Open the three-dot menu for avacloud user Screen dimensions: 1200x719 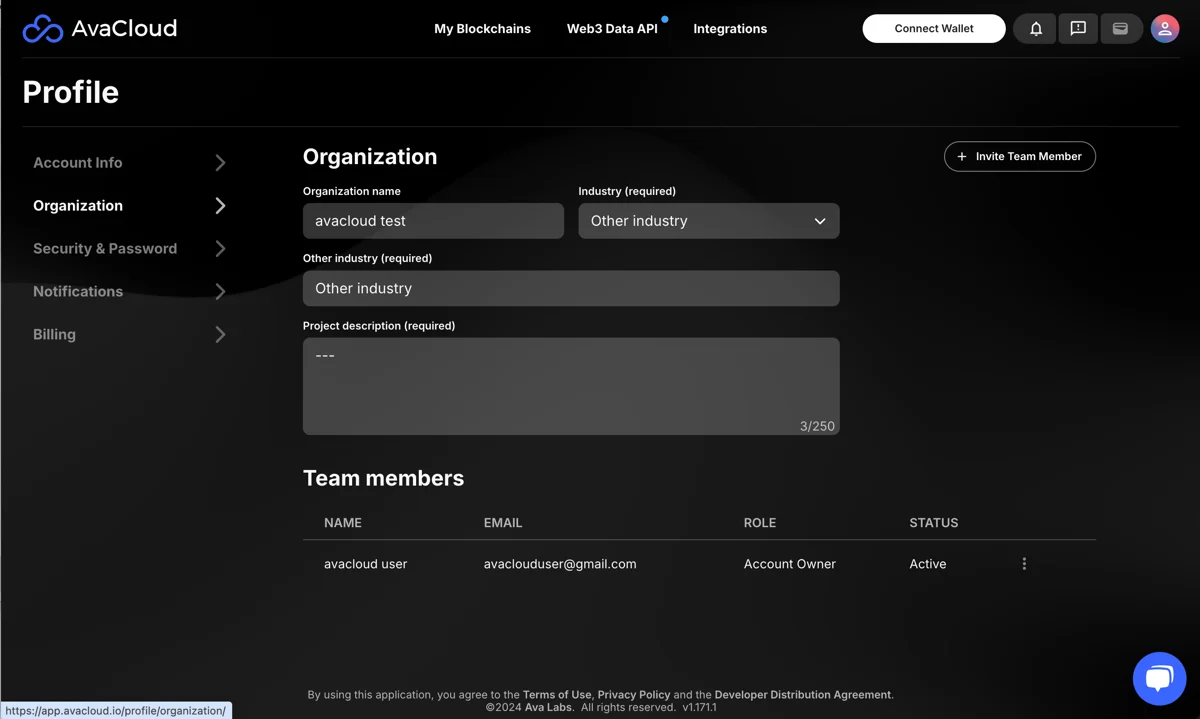[1024, 564]
